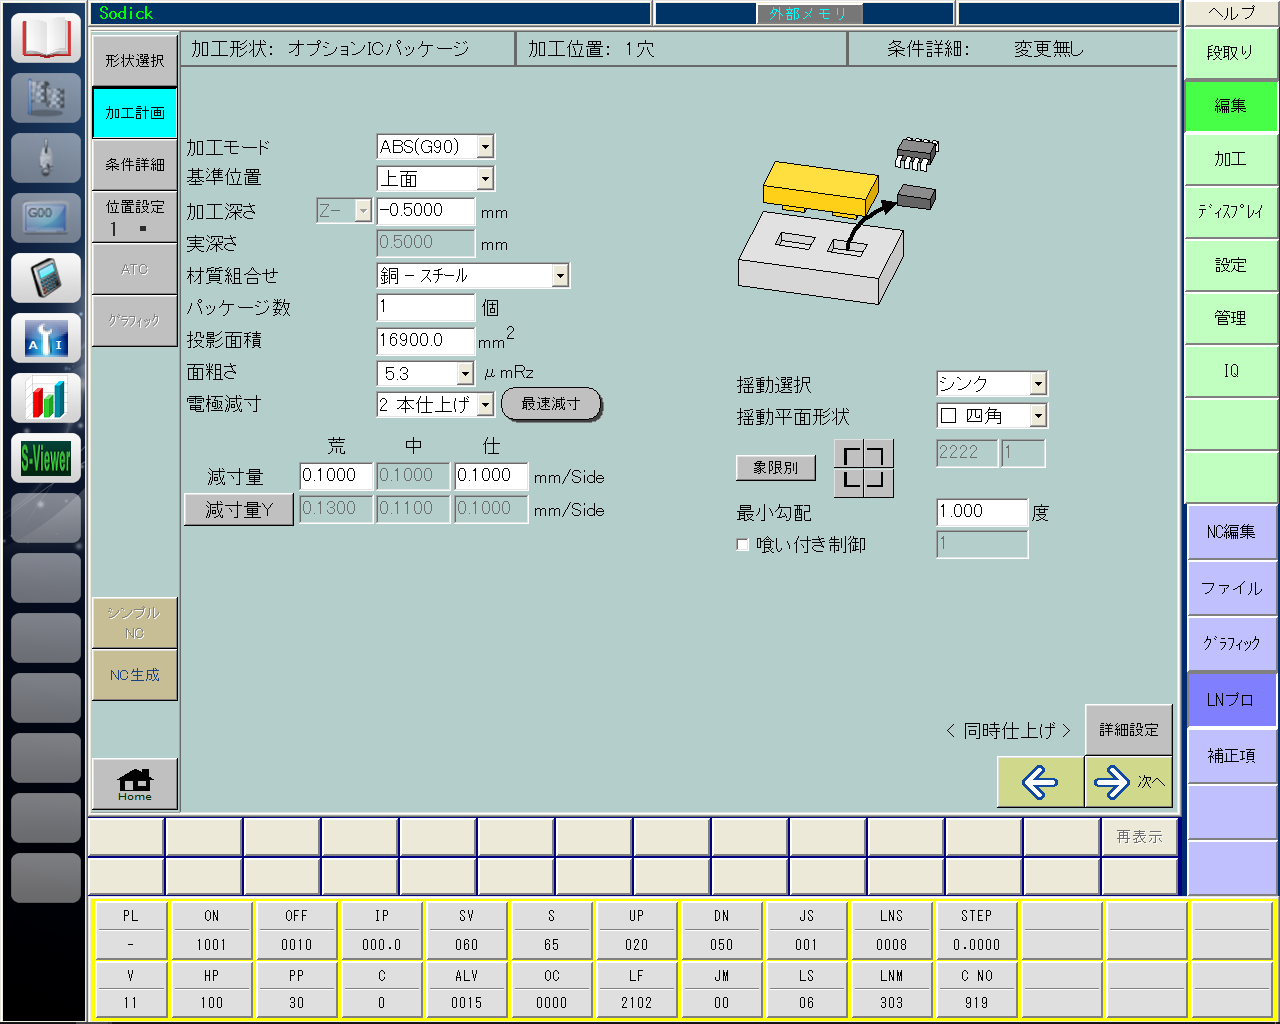
Task: Click the 象限別 button
Action: pyautogui.click(x=776, y=467)
